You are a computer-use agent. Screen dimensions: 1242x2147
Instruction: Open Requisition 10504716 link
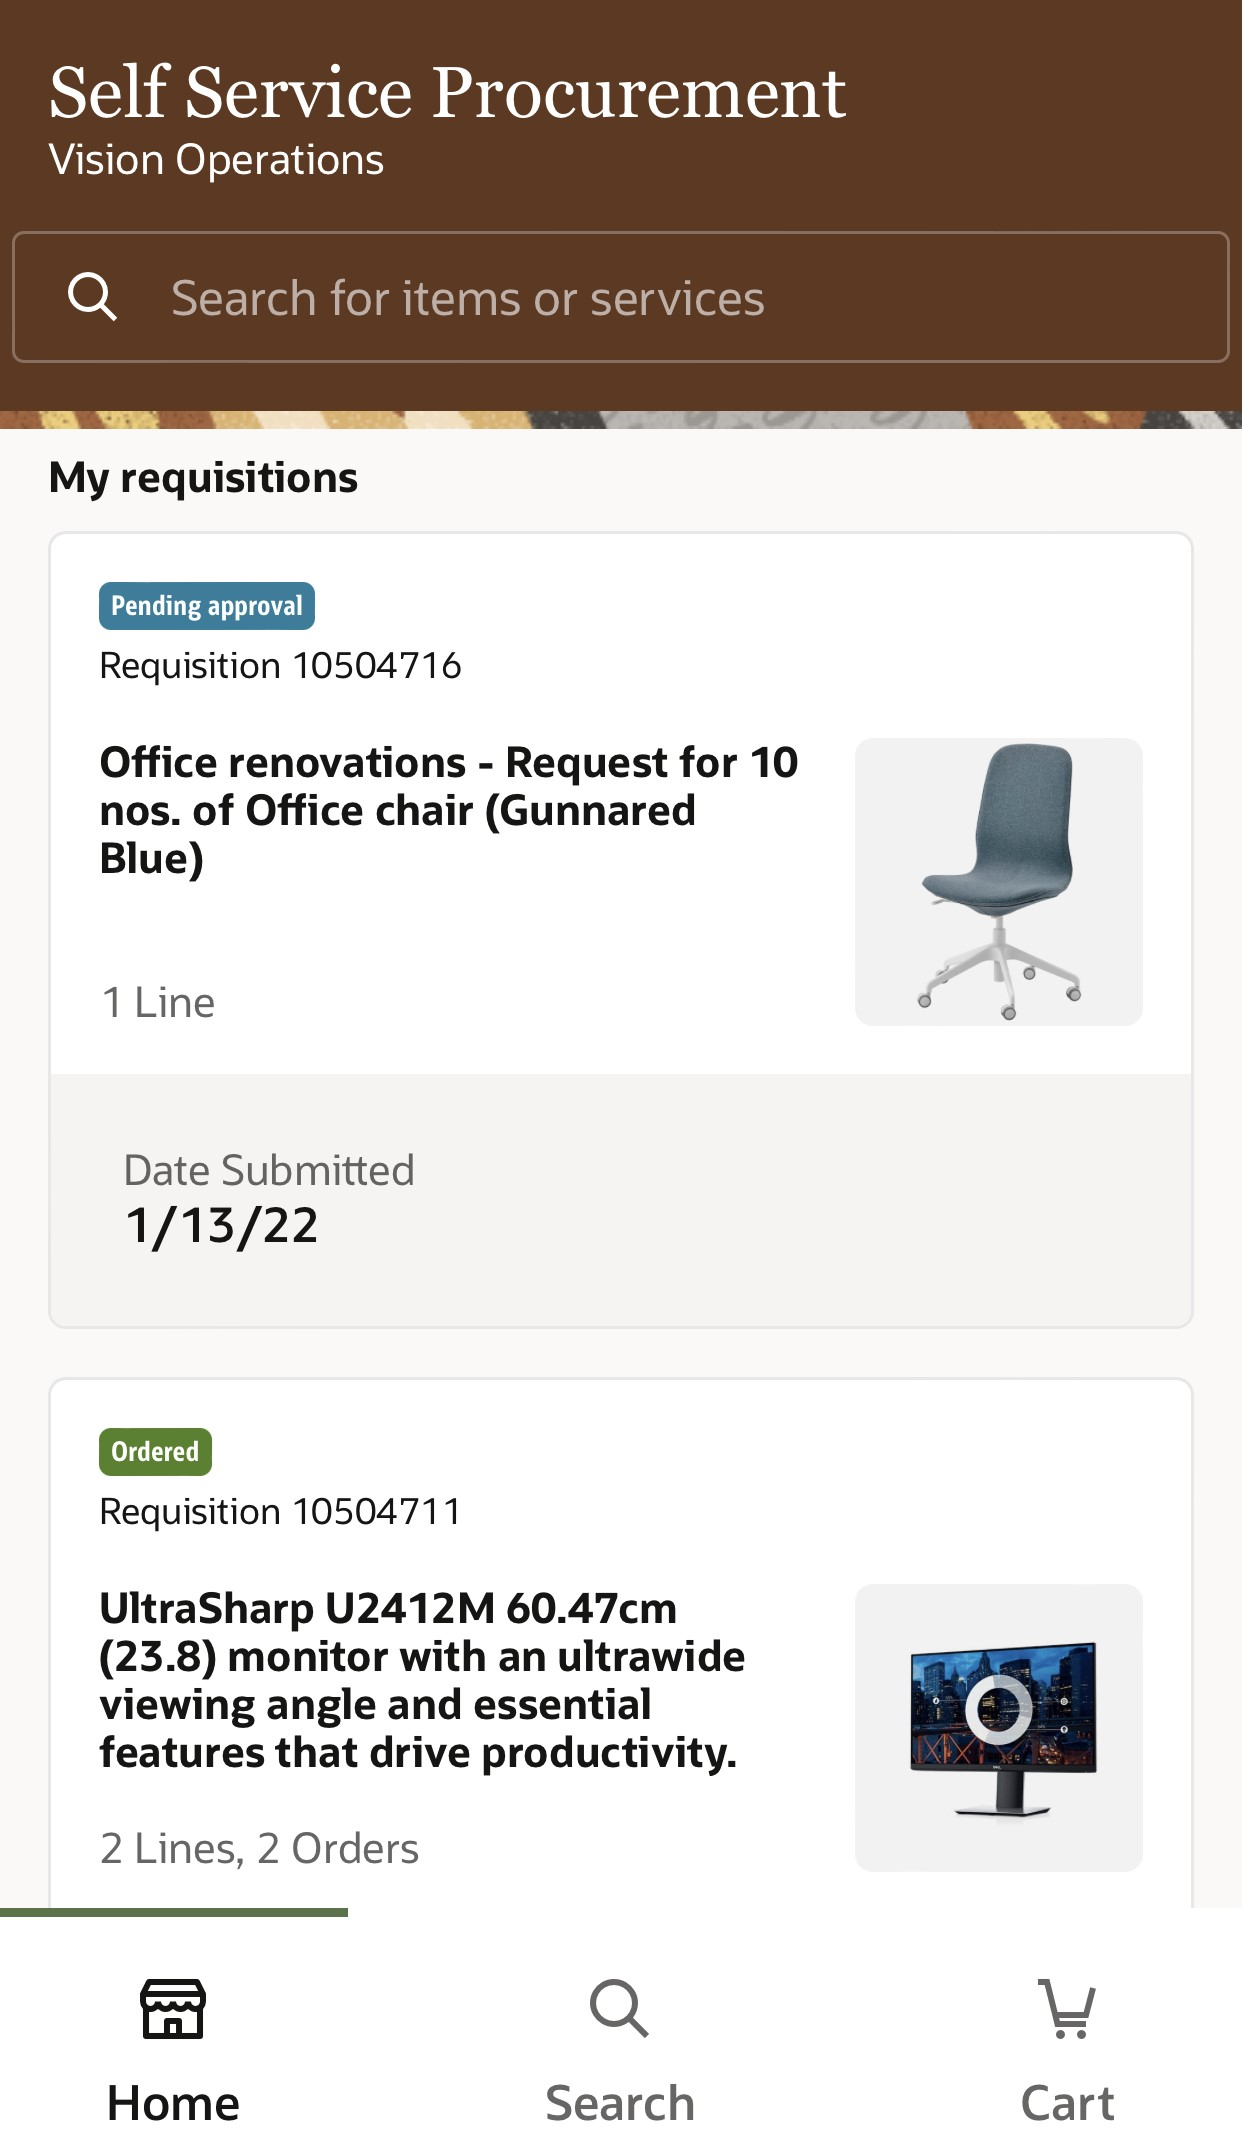point(280,666)
